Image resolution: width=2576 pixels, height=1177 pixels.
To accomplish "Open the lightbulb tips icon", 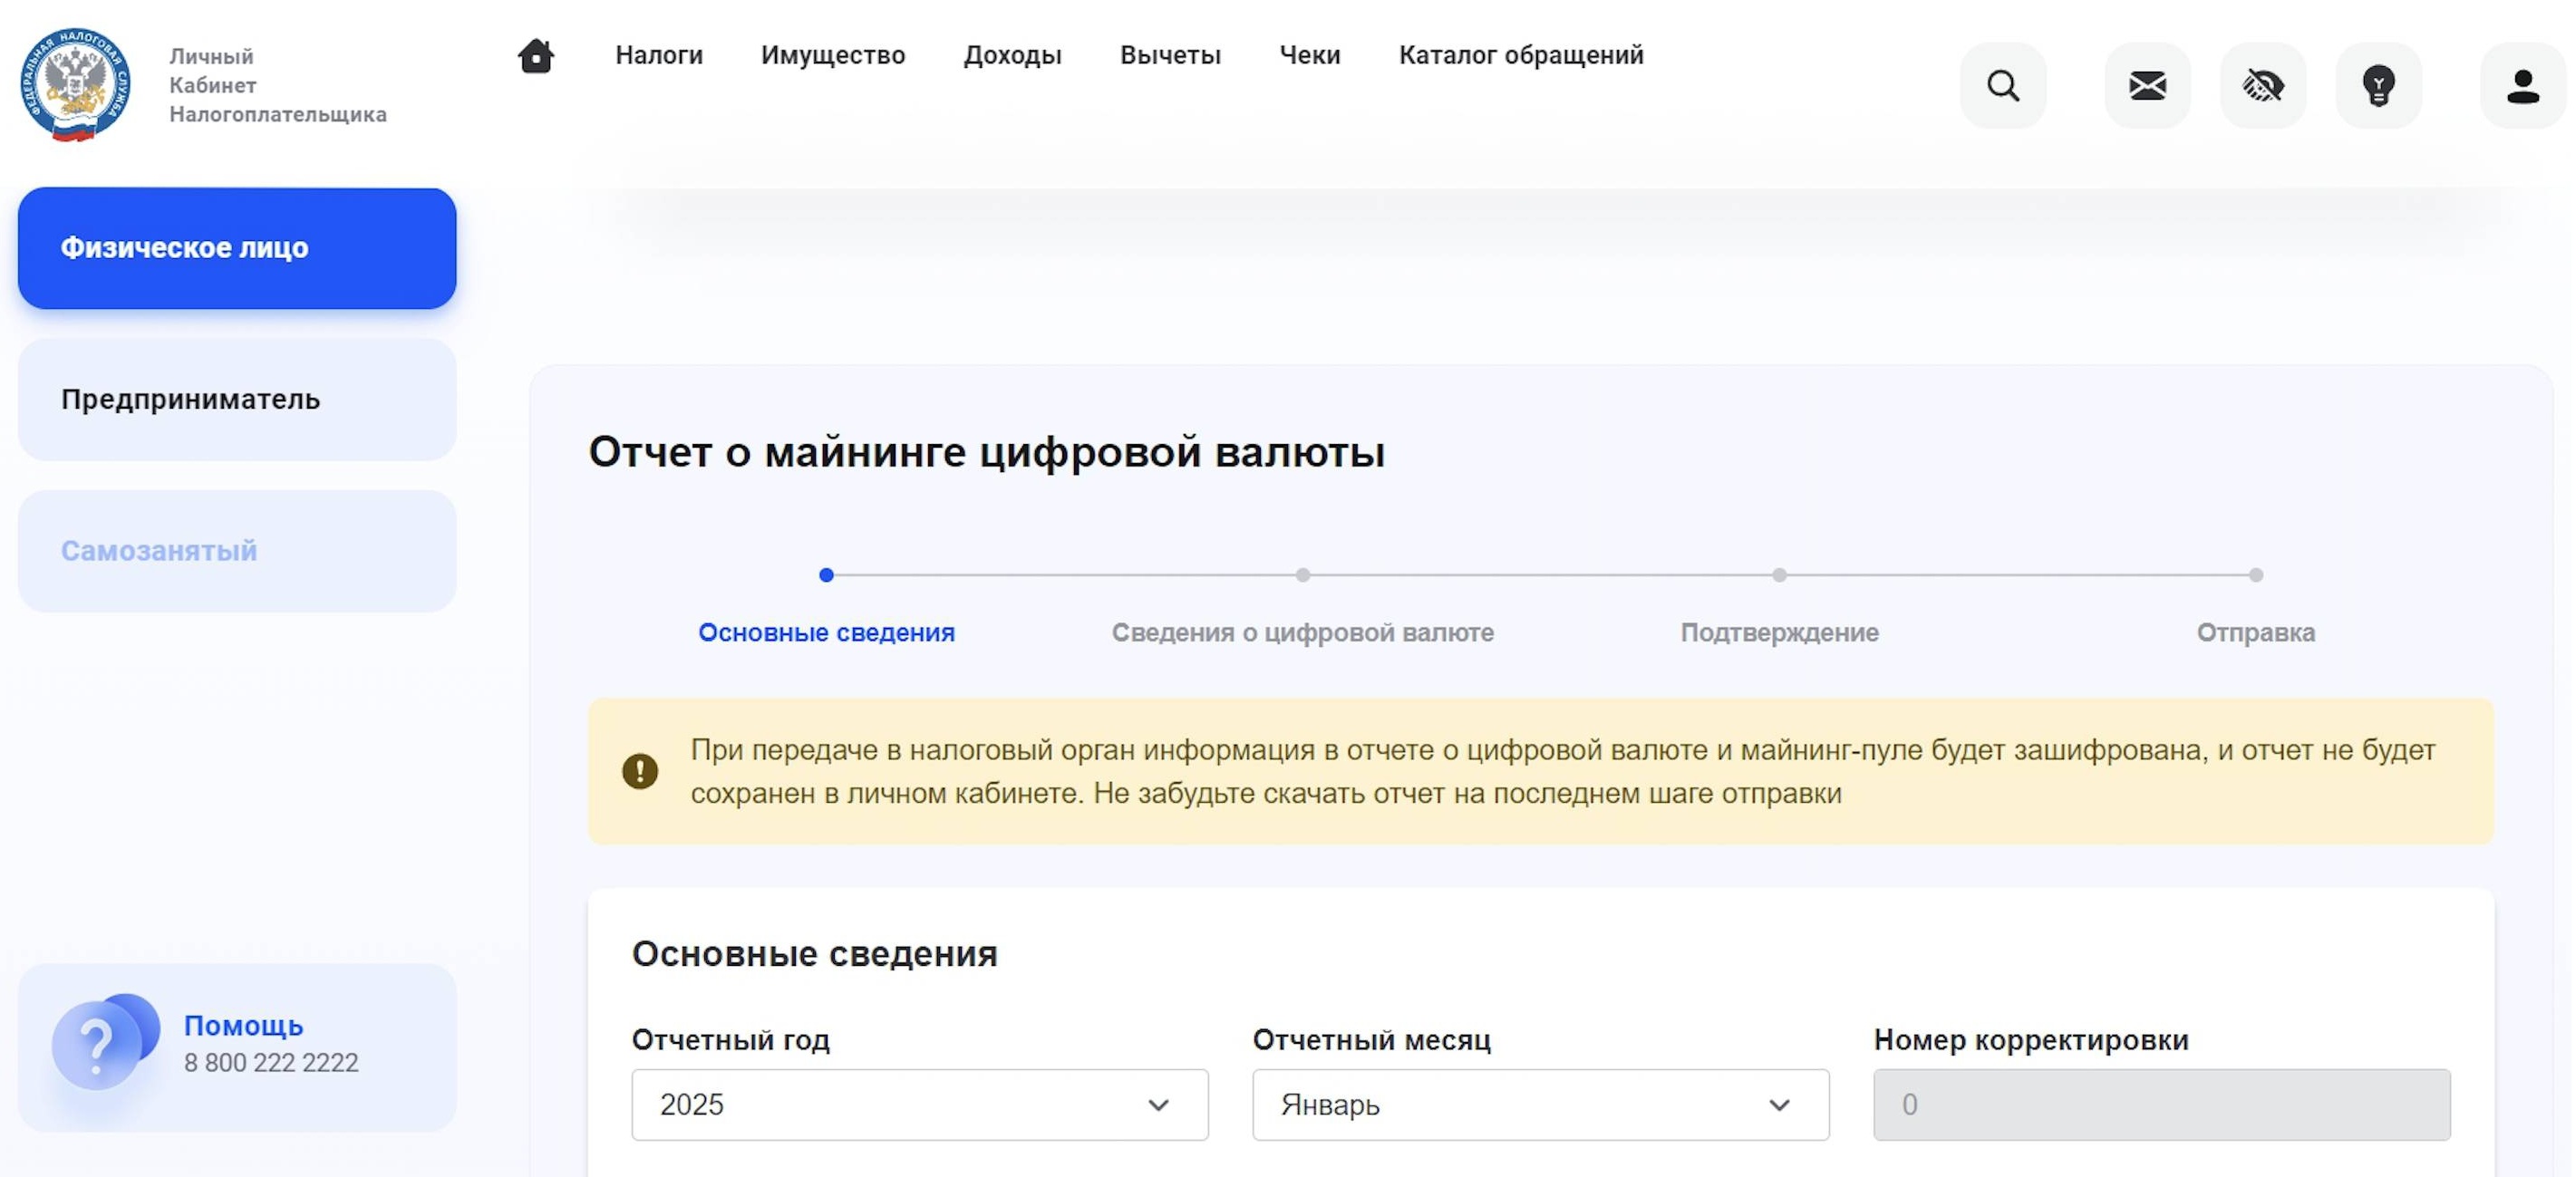I will 2379,85.
